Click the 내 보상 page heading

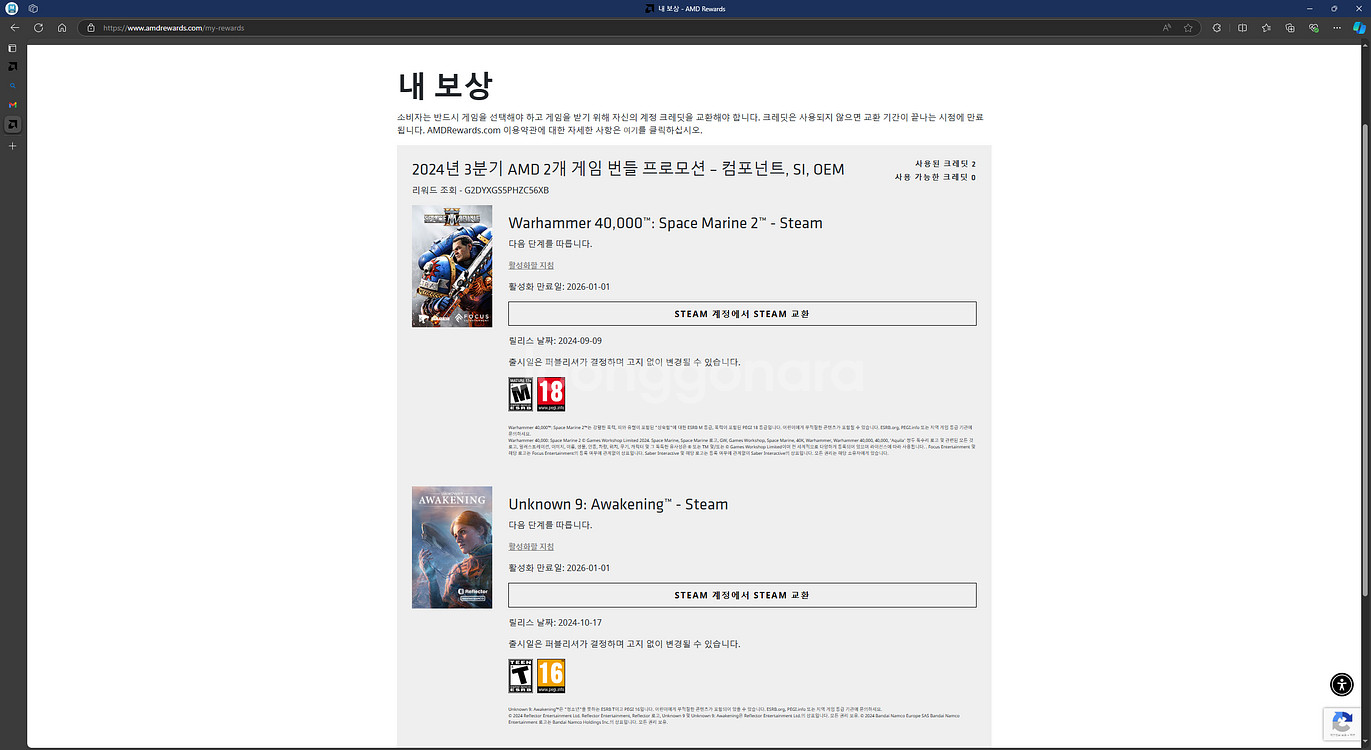(444, 86)
